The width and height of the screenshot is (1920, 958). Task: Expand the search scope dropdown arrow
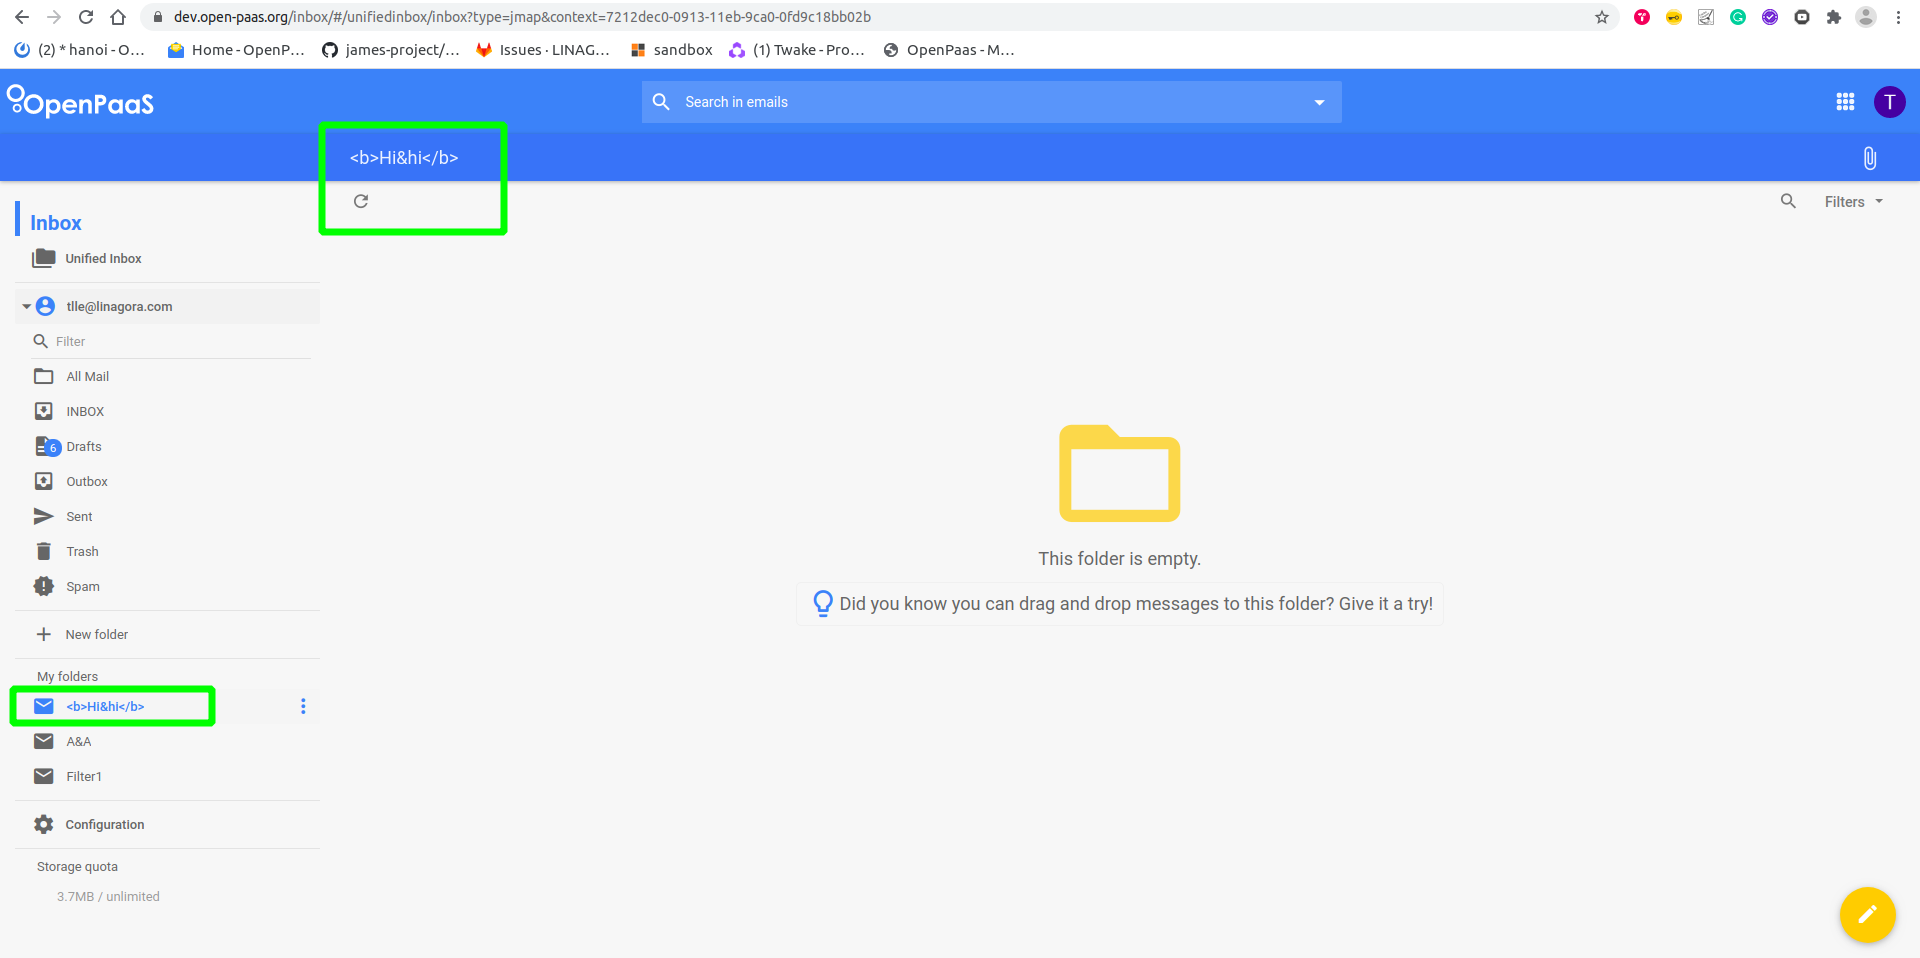pyautogui.click(x=1319, y=101)
